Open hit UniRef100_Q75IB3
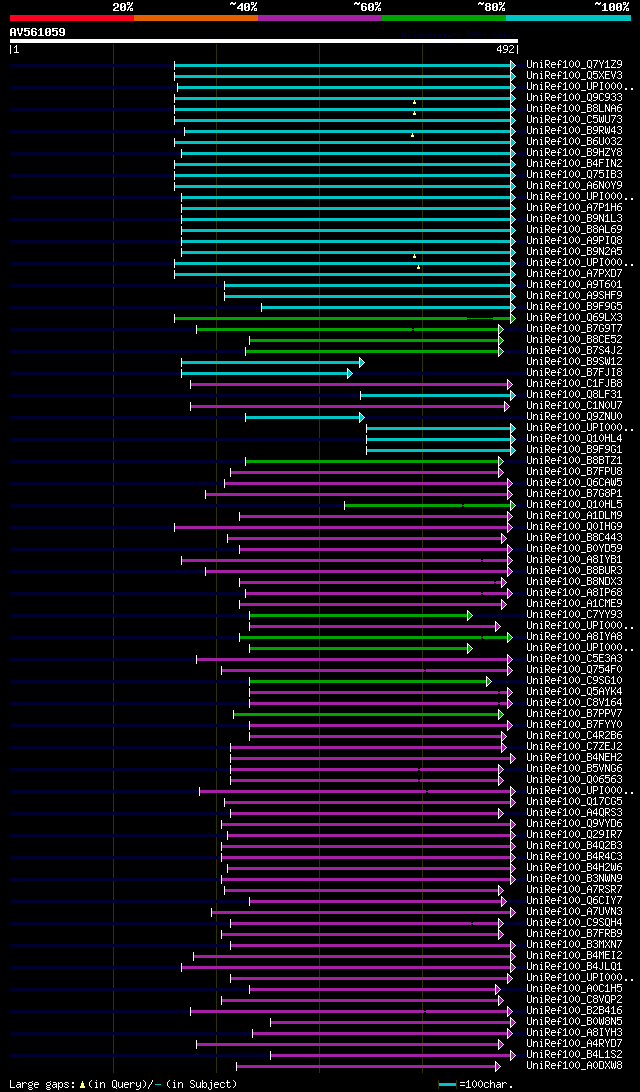Screen dimensions: 640x1092 (575, 175)
